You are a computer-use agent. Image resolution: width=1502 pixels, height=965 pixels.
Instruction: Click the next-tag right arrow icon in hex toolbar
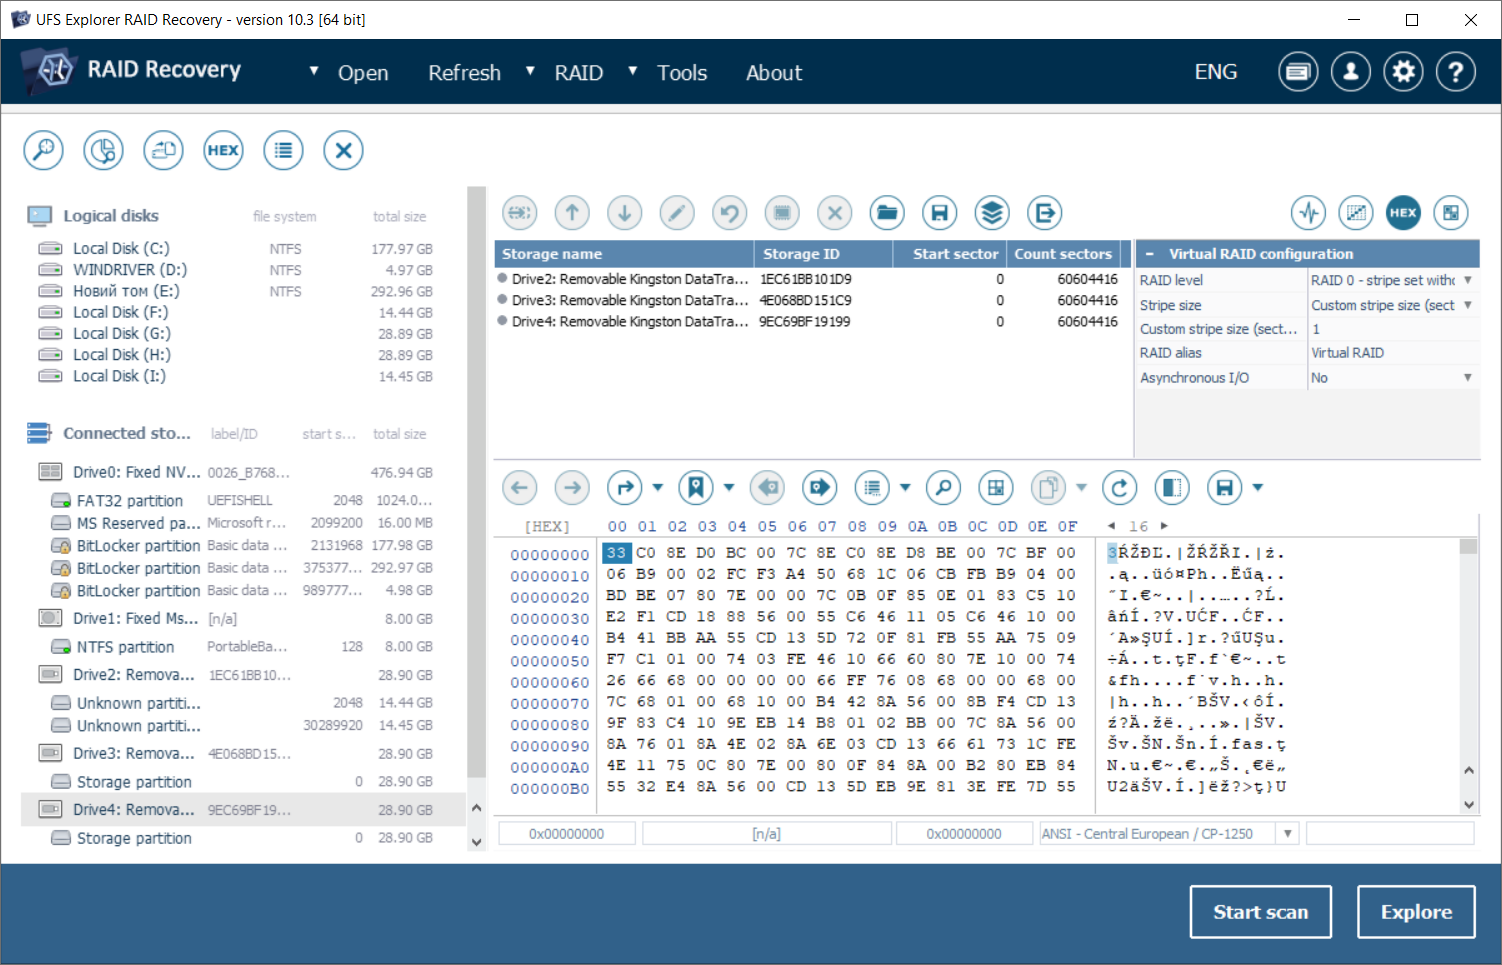[x=820, y=488]
